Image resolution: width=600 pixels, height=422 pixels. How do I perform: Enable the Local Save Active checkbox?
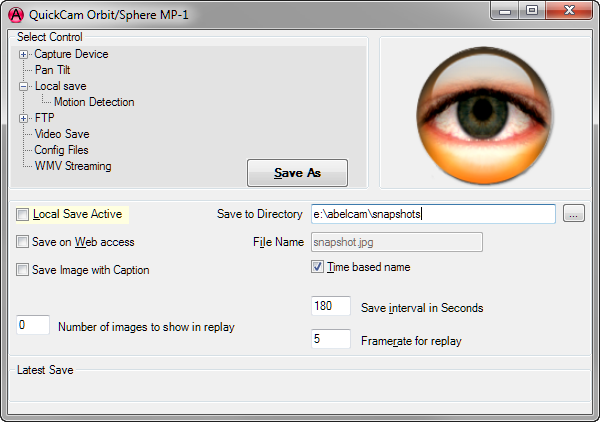23,214
